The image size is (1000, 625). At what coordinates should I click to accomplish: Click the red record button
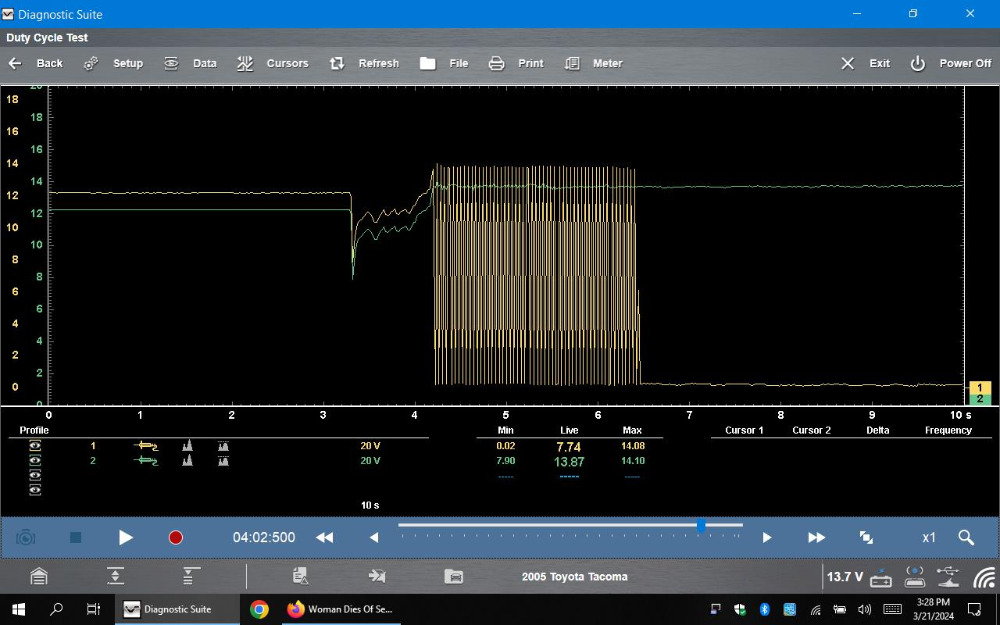176,538
